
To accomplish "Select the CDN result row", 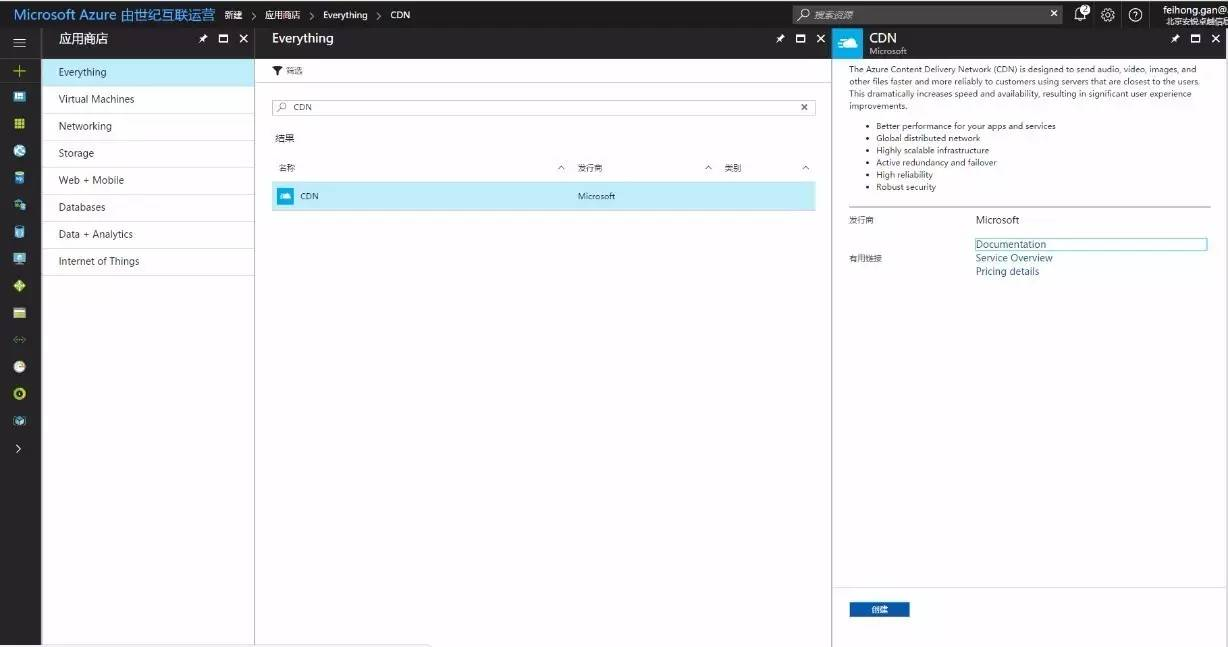I will pyautogui.click(x=544, y=196).
